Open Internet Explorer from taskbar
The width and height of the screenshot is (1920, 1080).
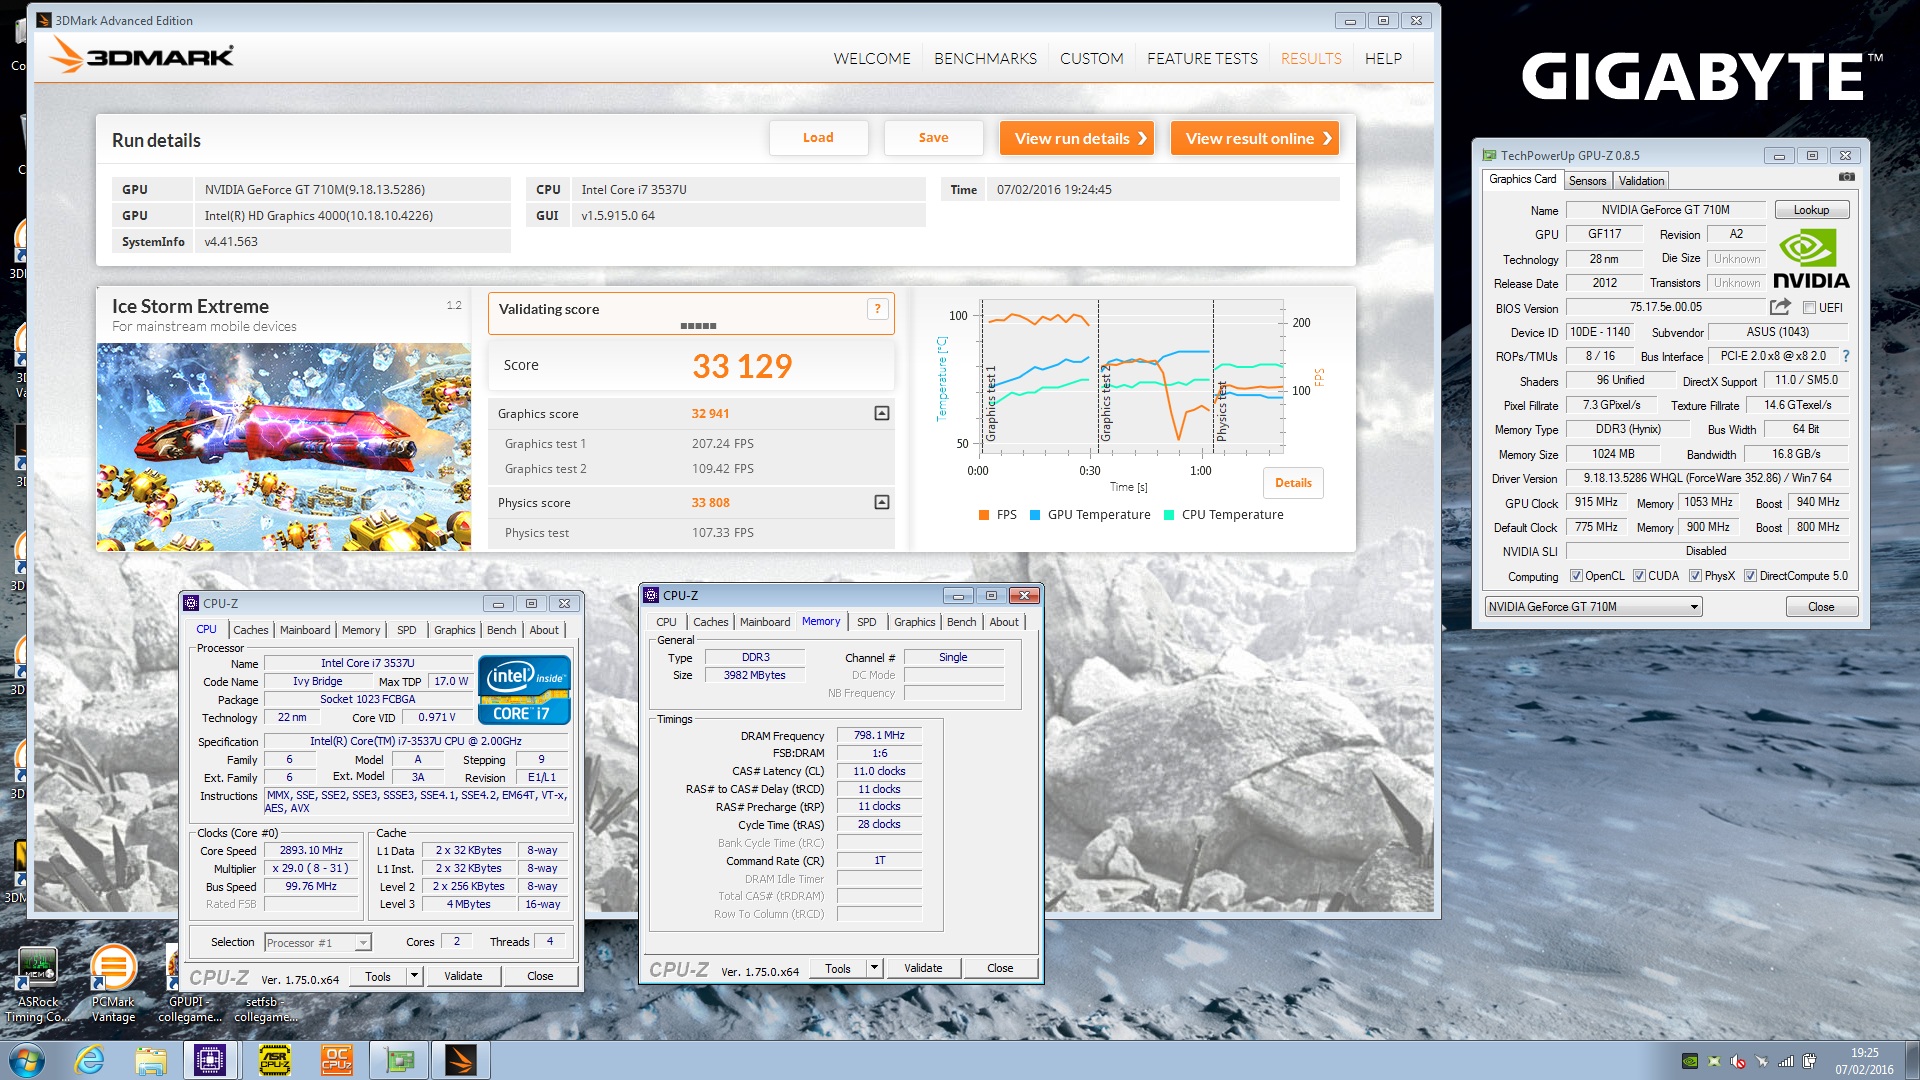[x=89, y=1060]
